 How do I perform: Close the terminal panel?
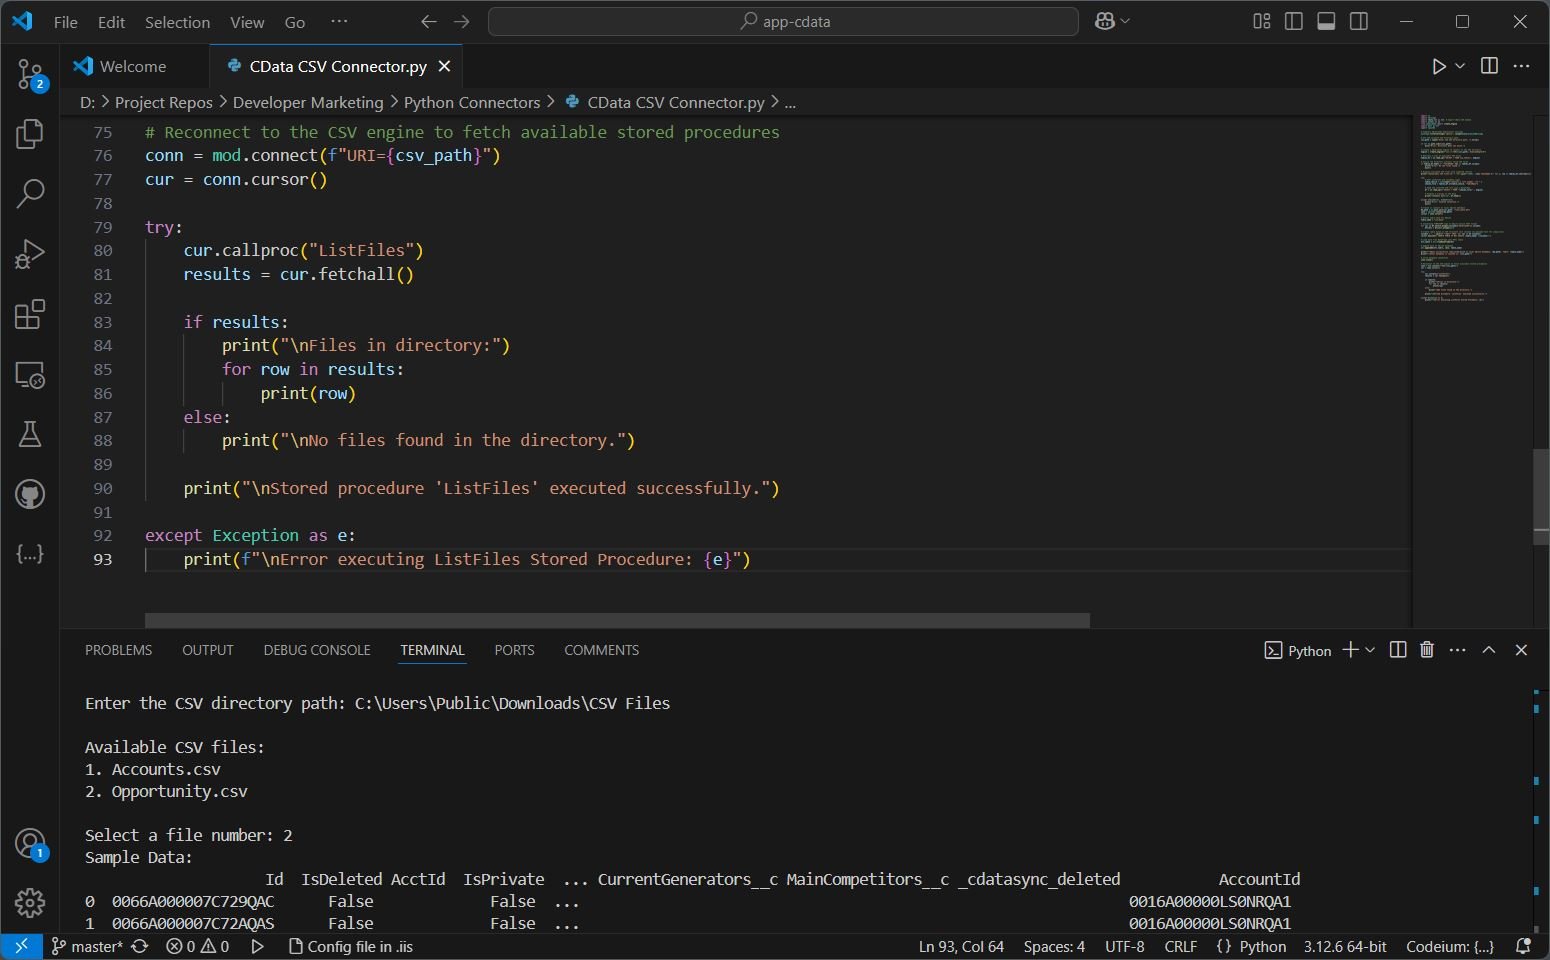pos(1521,650)
